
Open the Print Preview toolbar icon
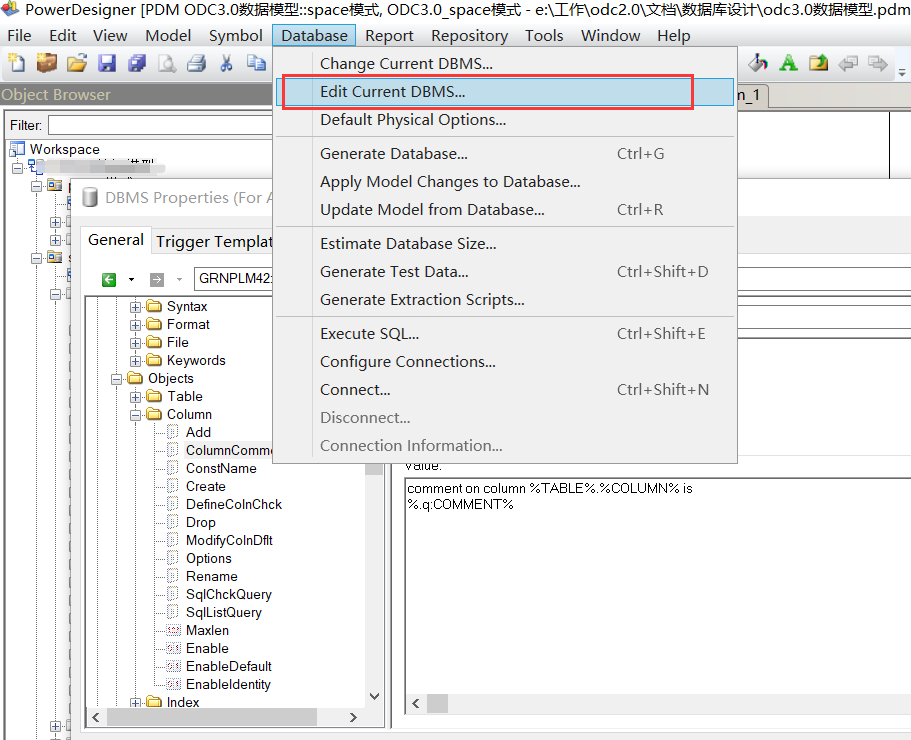(167, 62)
